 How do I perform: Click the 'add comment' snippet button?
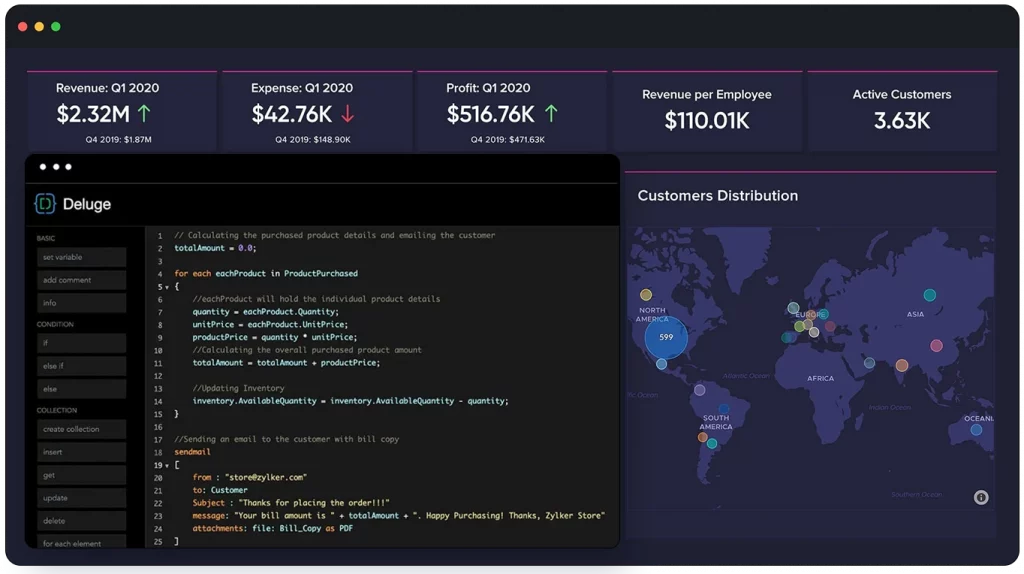point(81,280)
